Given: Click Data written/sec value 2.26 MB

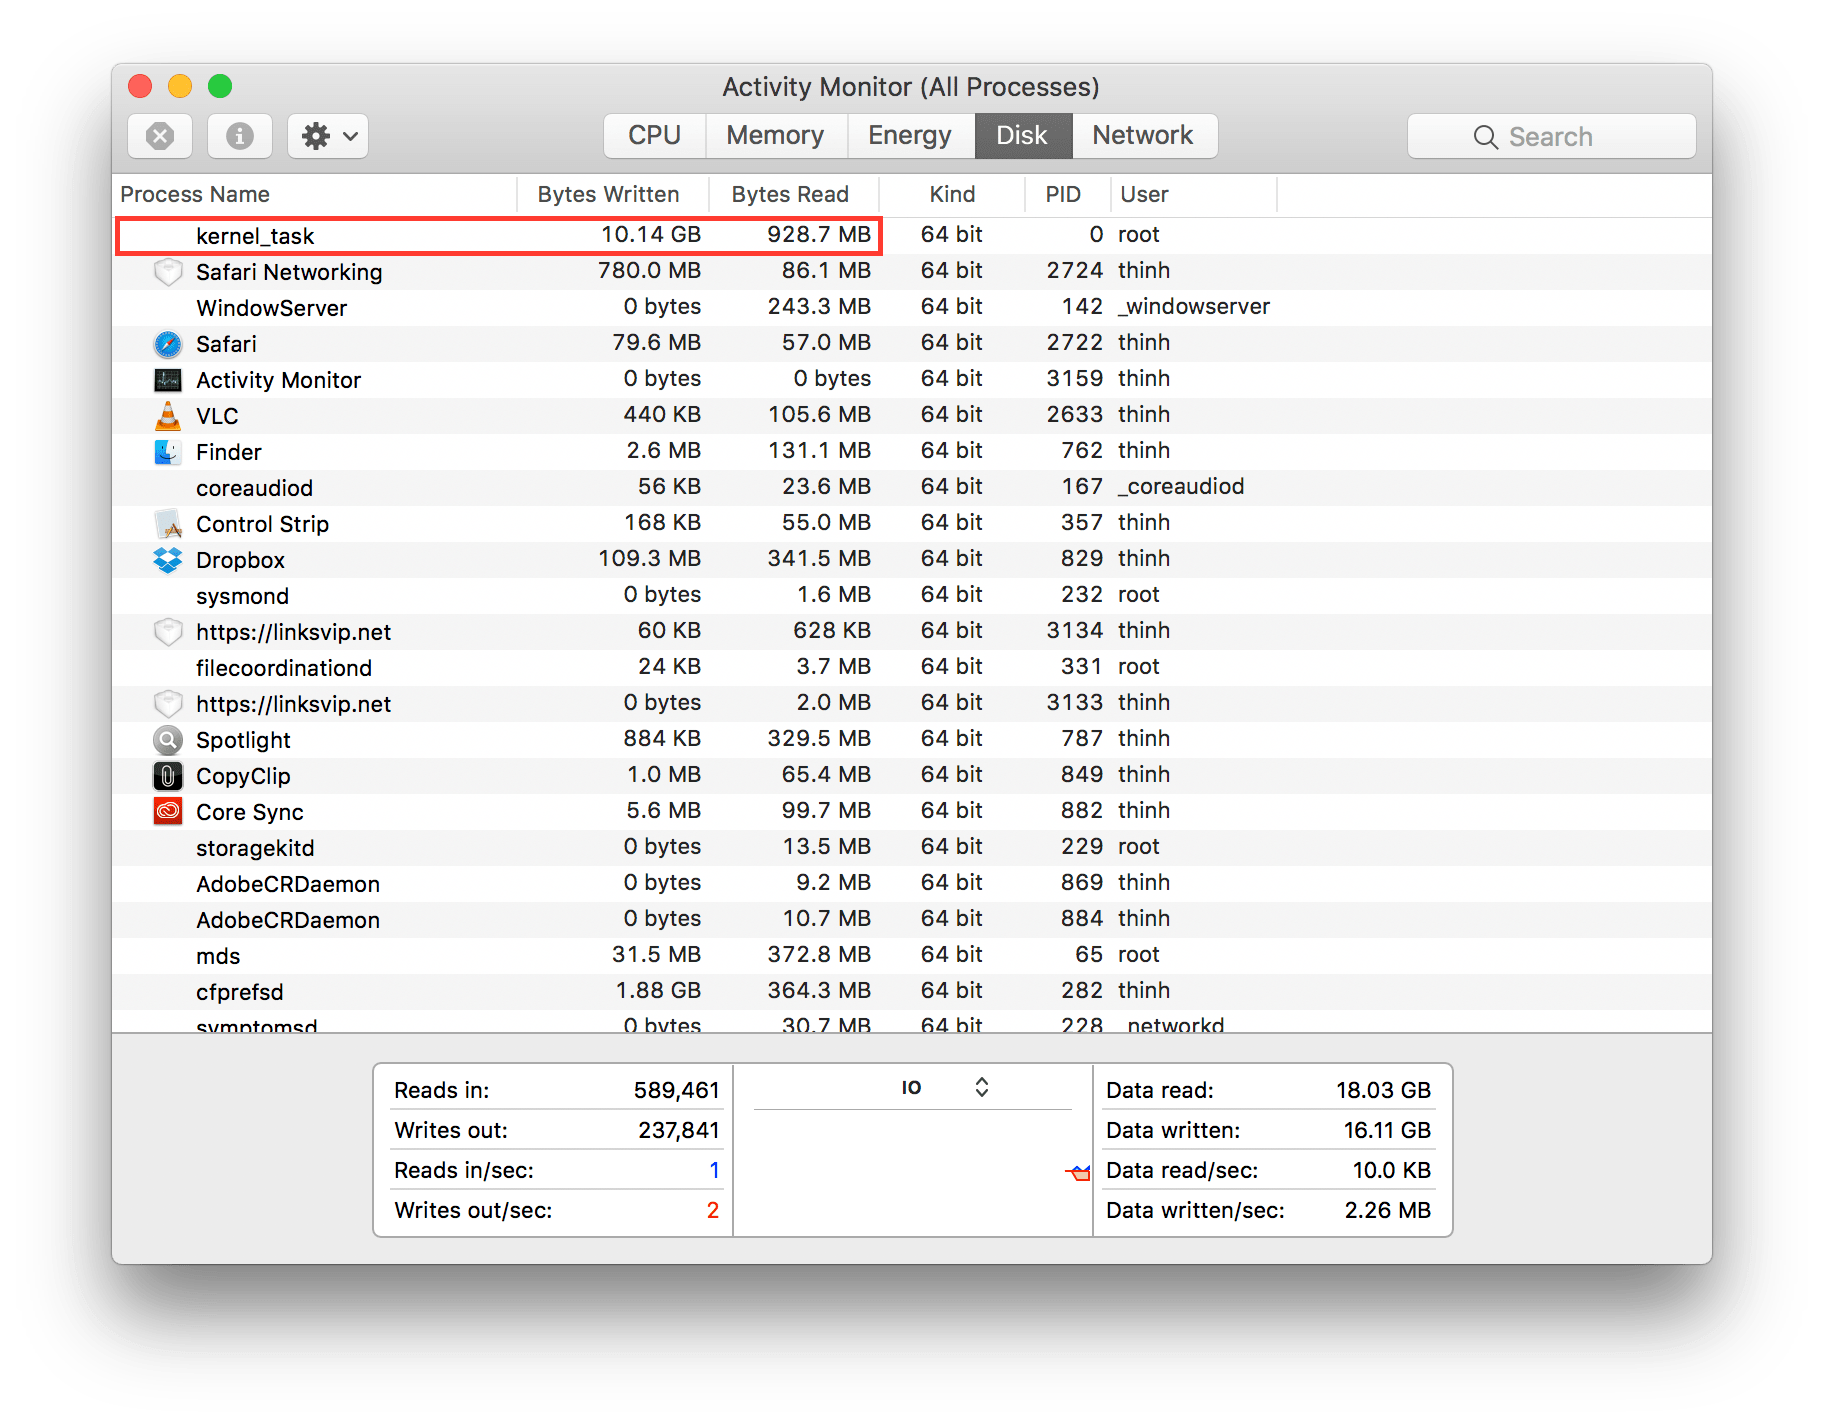Looking at the screenshot, I should click(x=1387, y=1210).
